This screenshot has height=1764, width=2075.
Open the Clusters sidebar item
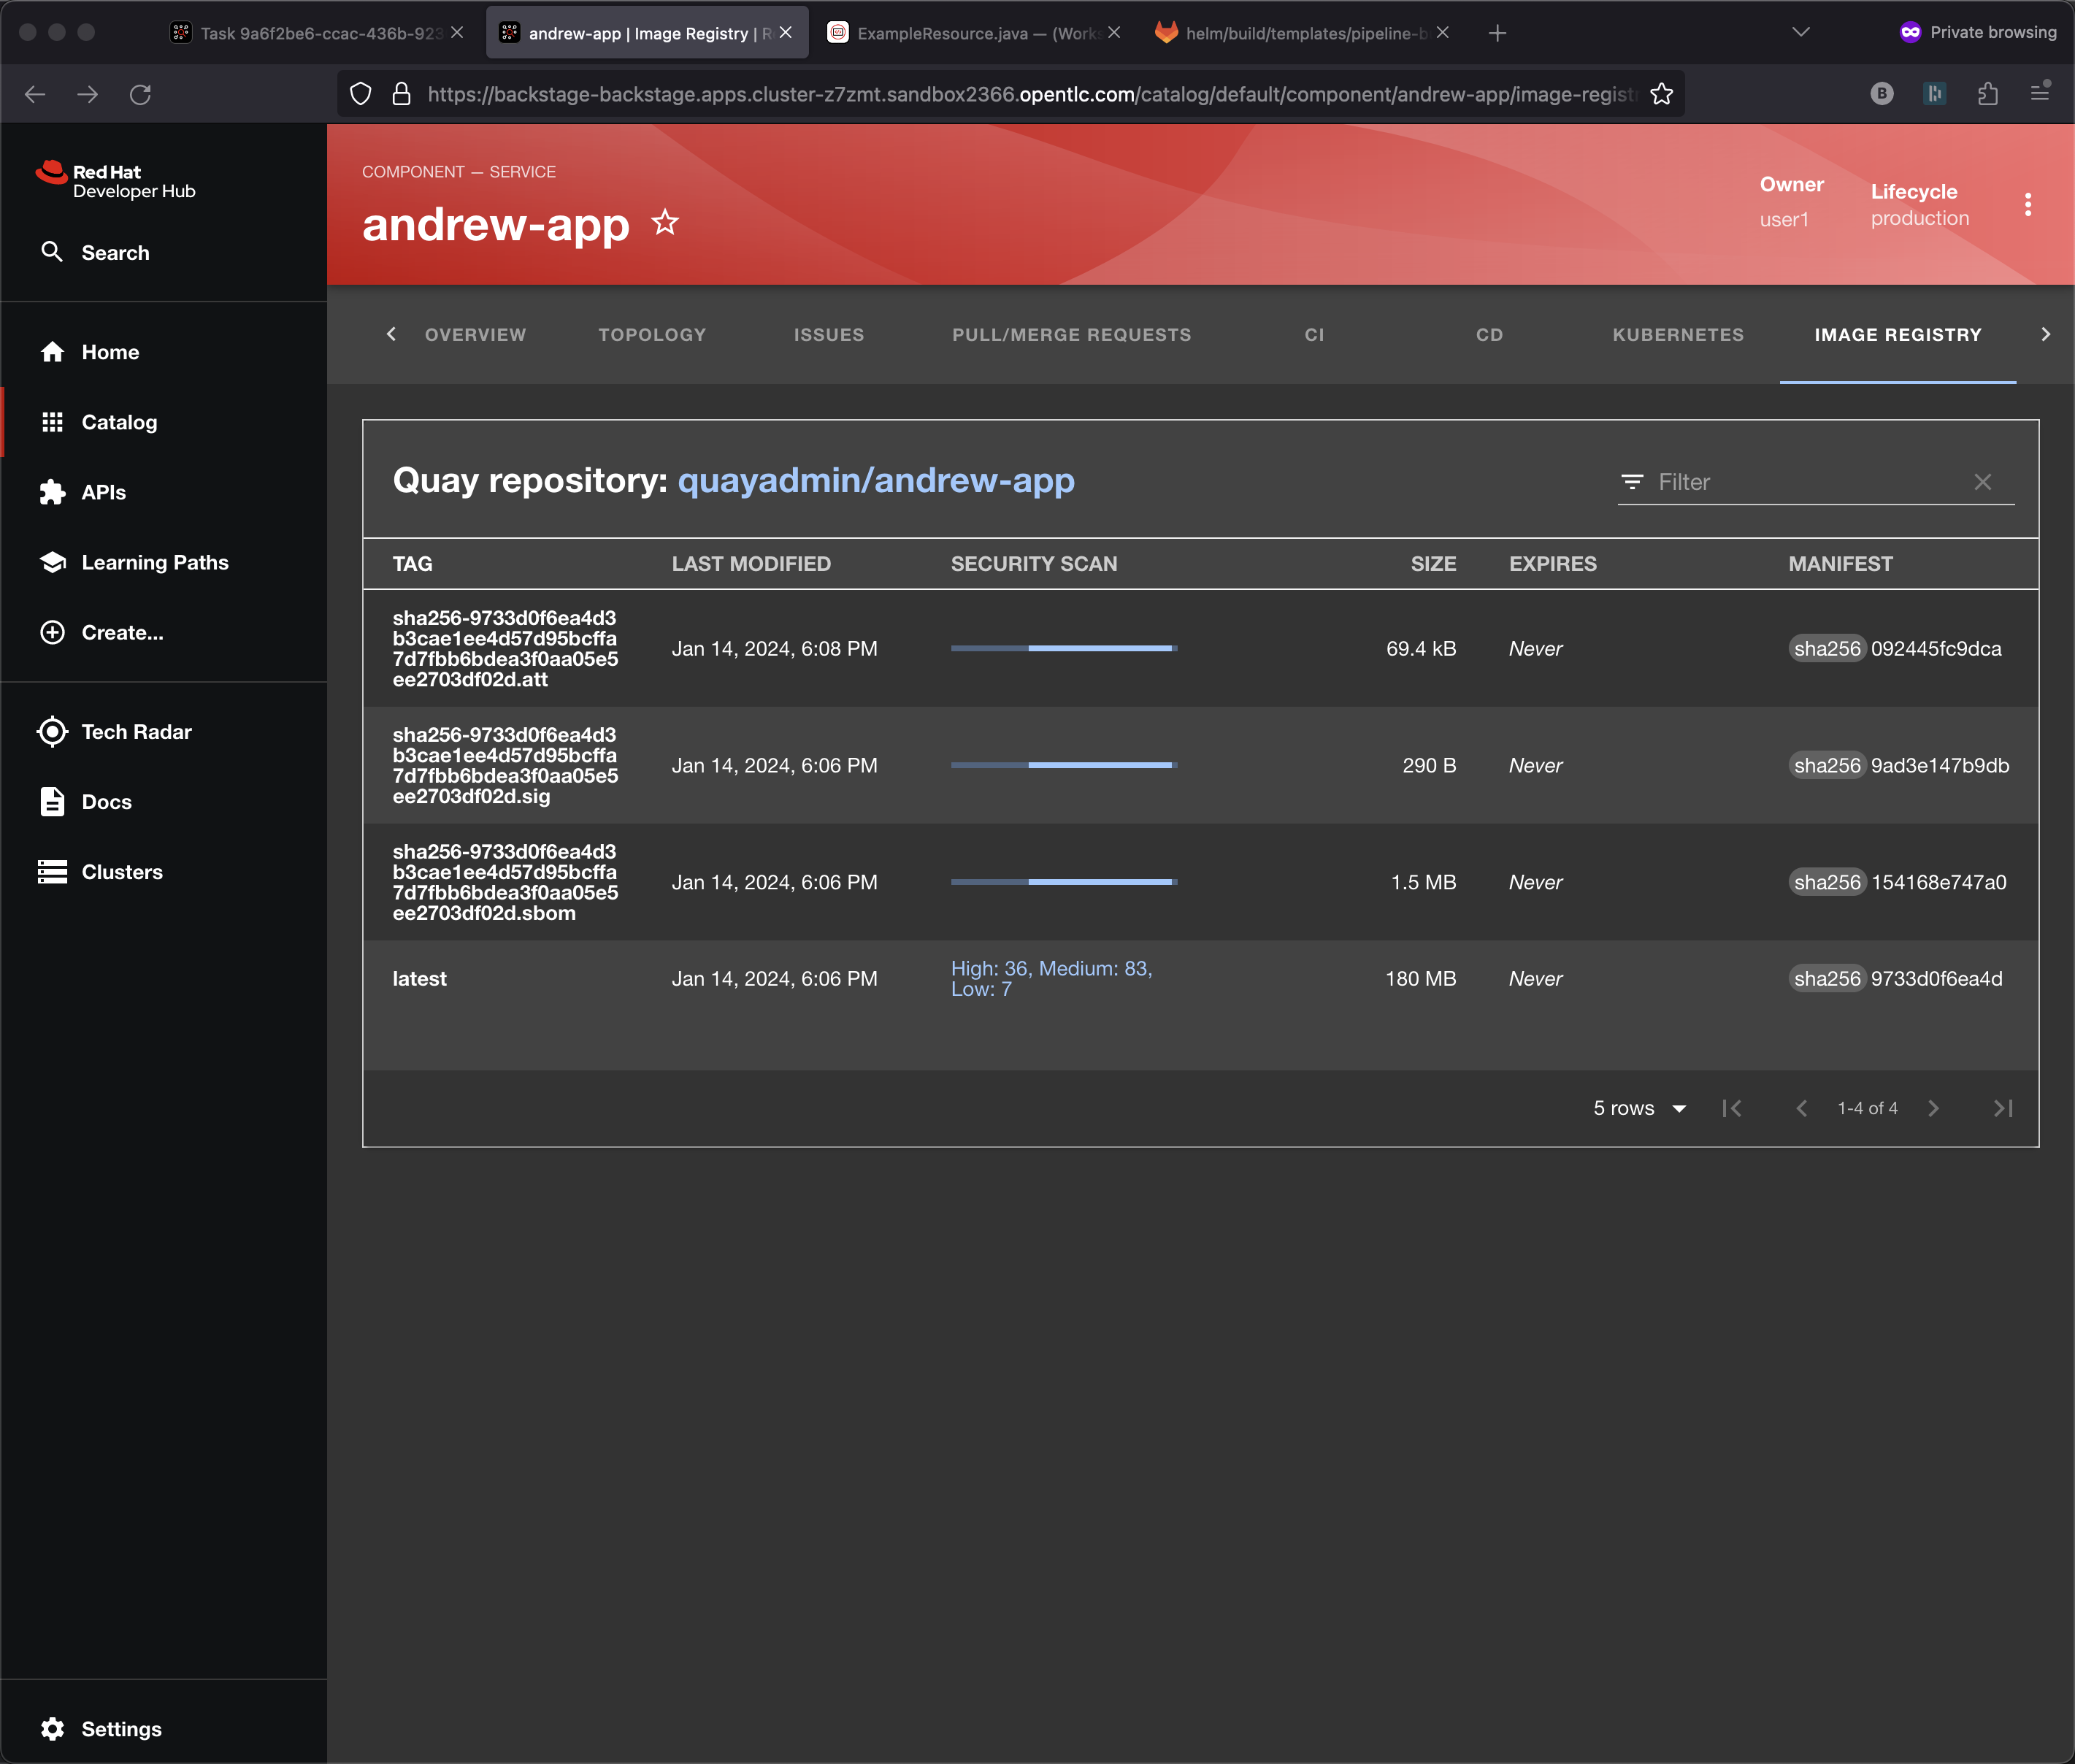[x=121, y=872]
